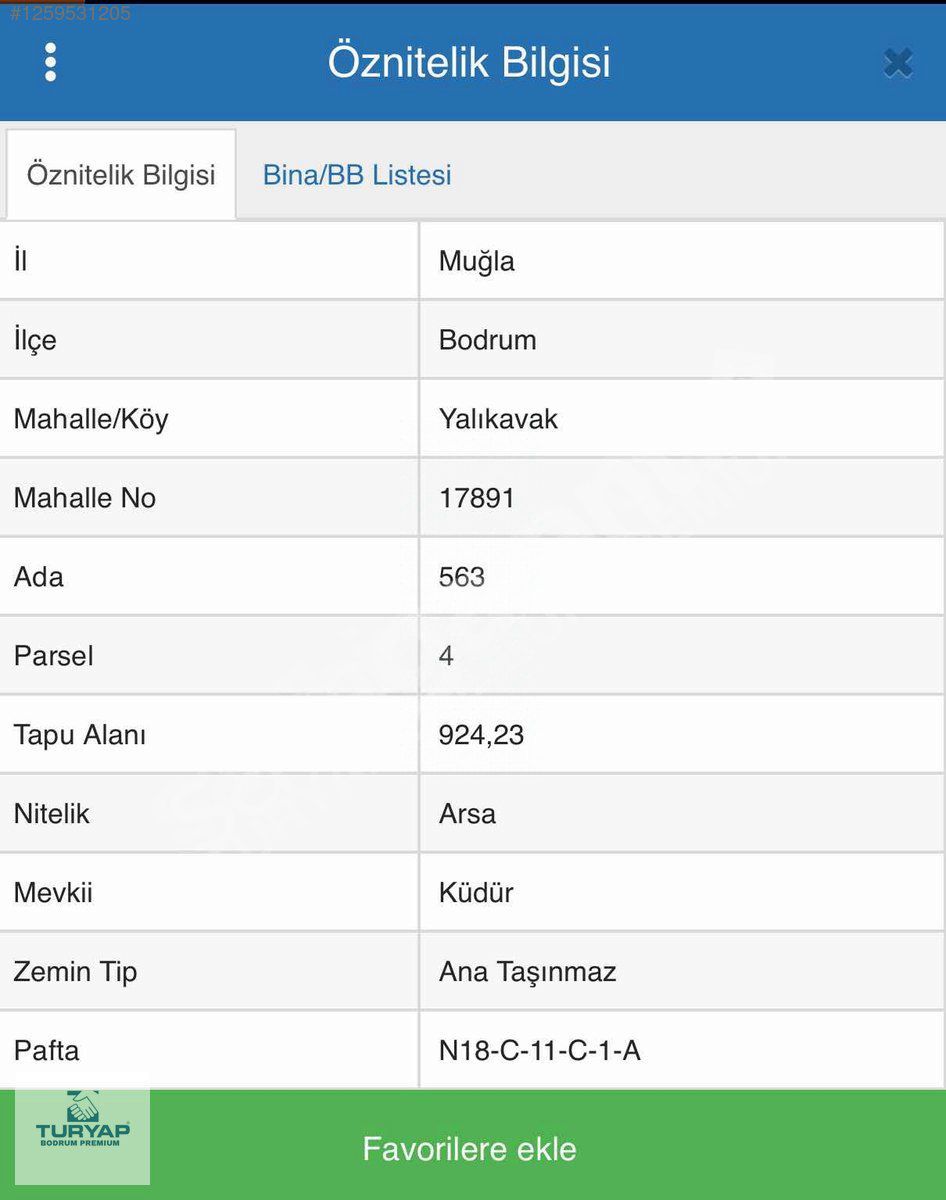The width and height of the screenshot is (946, 1200).
Task: Click the Muğla province value
Action: 476,261
